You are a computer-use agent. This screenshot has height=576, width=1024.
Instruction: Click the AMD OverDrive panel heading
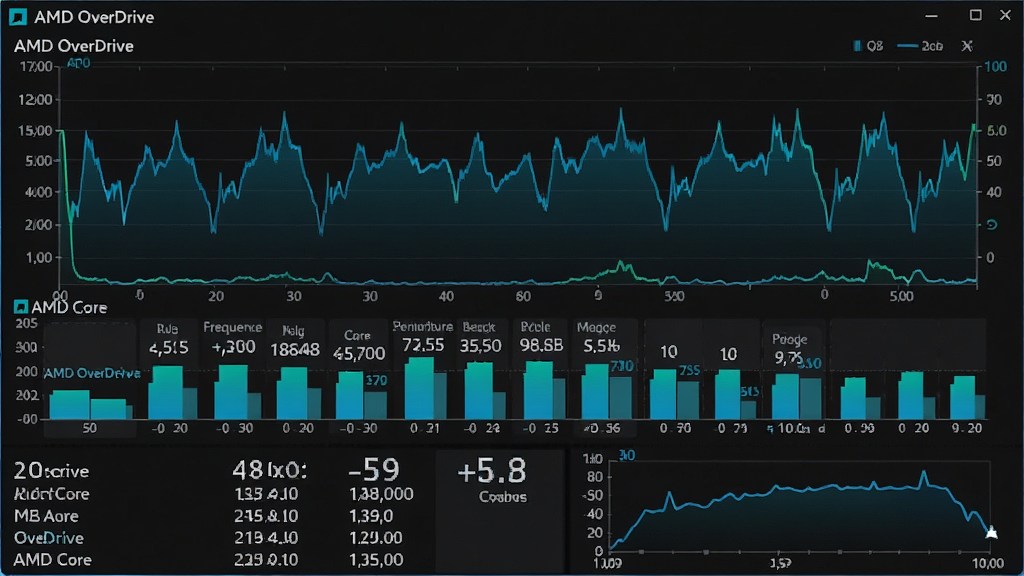click(74, 46)
